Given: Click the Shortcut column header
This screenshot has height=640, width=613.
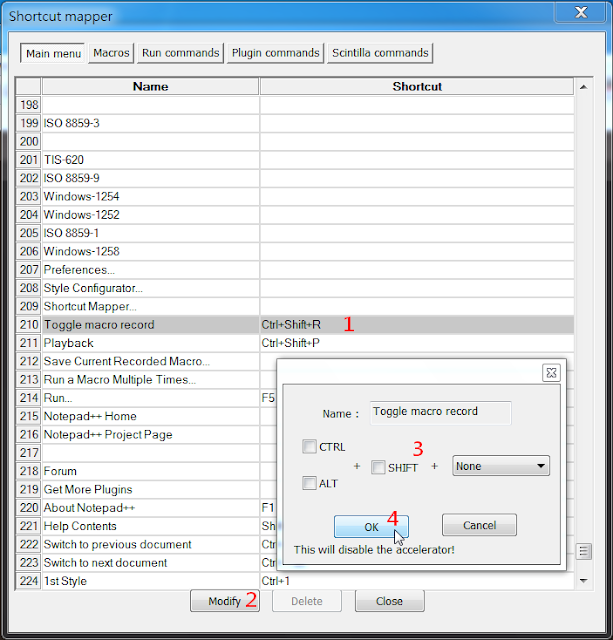Looking at the screenshot, I should (417, 87).
